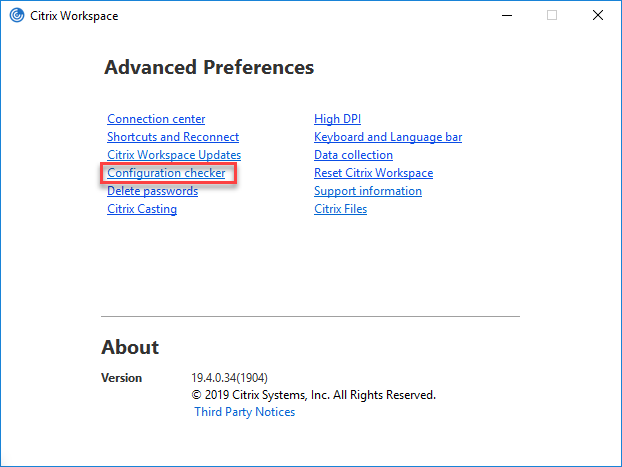Open High DPI settings

338,119
